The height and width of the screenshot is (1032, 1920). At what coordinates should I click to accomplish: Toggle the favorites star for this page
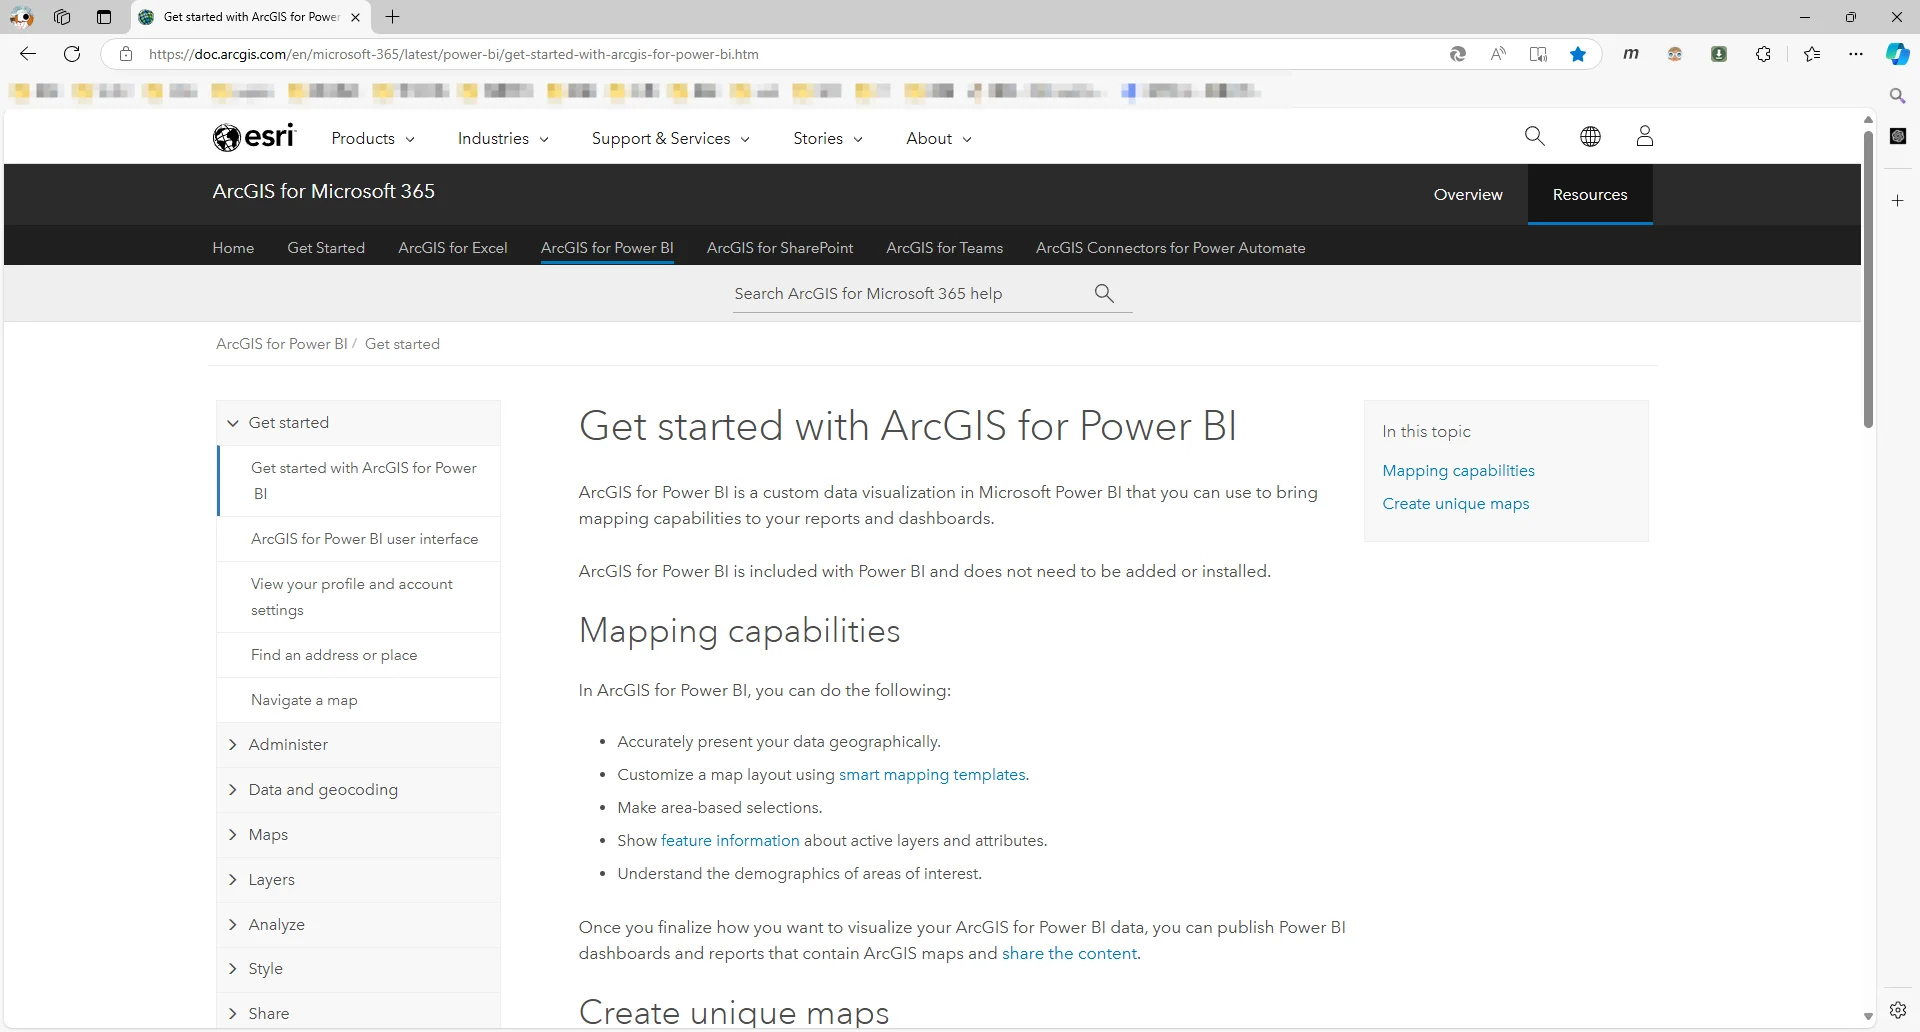click(x=1579, y=54)
